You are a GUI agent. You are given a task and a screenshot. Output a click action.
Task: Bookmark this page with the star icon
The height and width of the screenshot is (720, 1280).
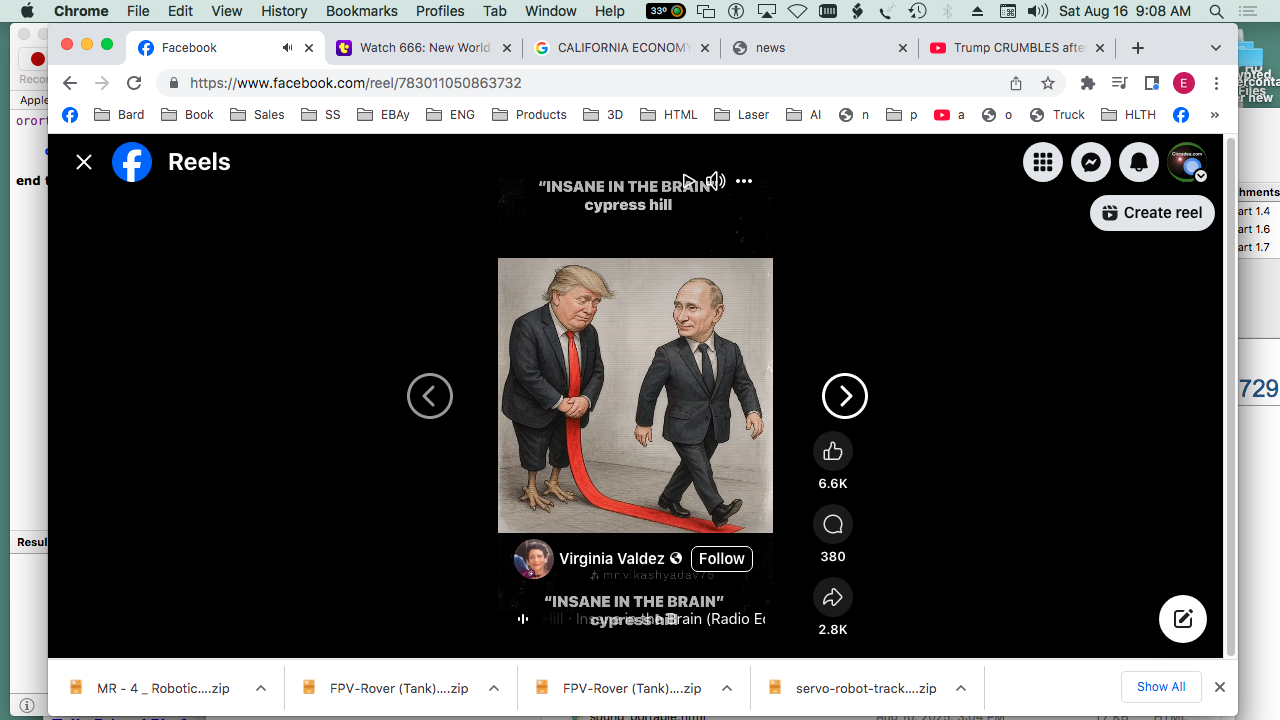(x=1048, y=83)
